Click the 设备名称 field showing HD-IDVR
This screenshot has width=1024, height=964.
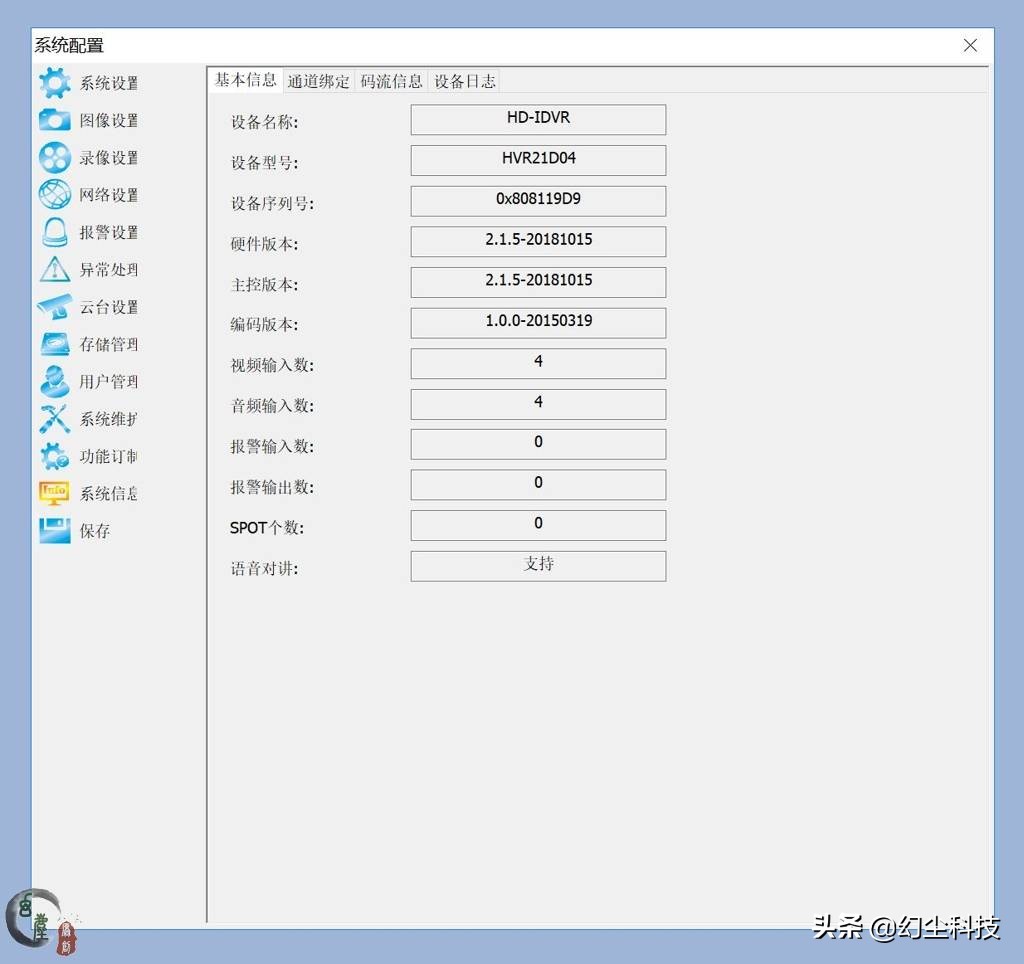pyautogui.click(x=538, y=119)
